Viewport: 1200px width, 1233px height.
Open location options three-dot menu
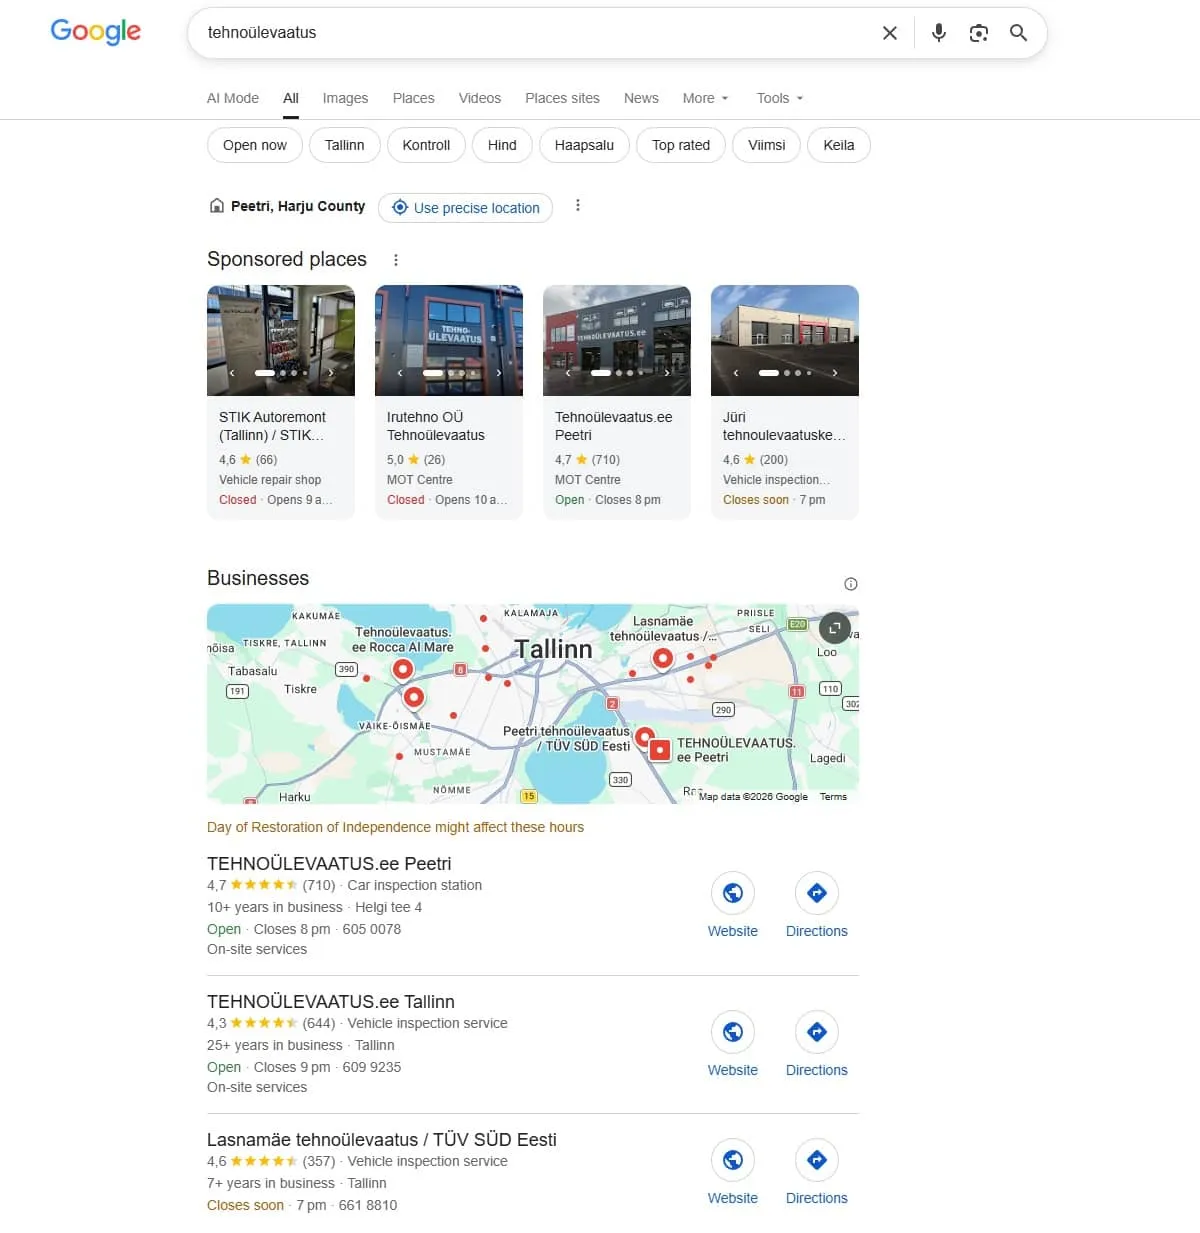click(578, 206)
